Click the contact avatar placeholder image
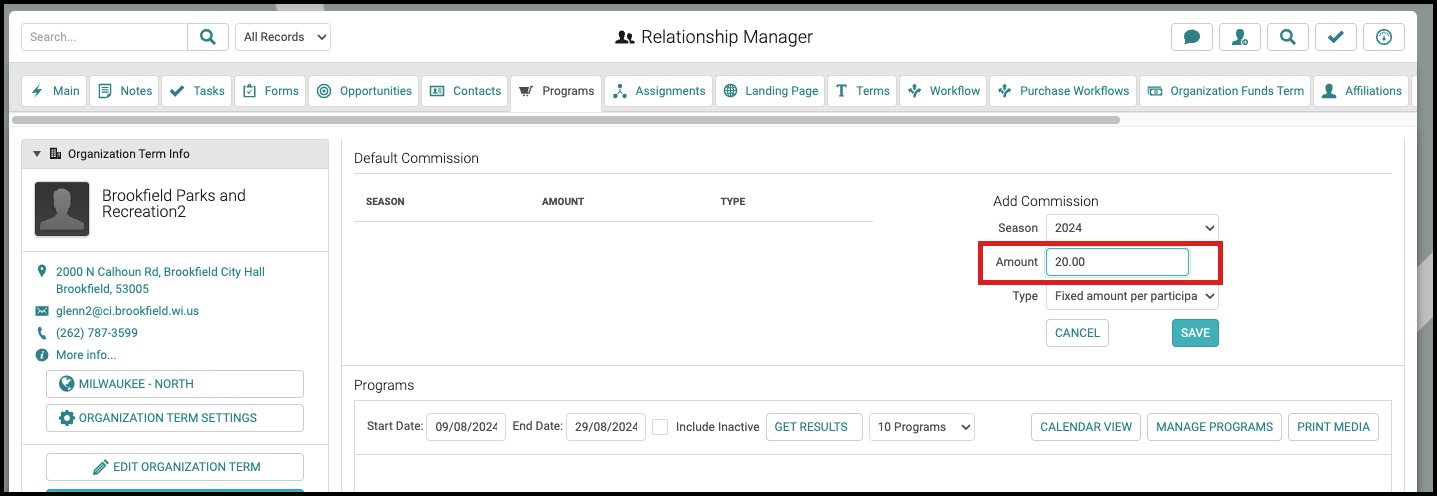Viewport: 1437px width, 496px height. tap(62, 209)
